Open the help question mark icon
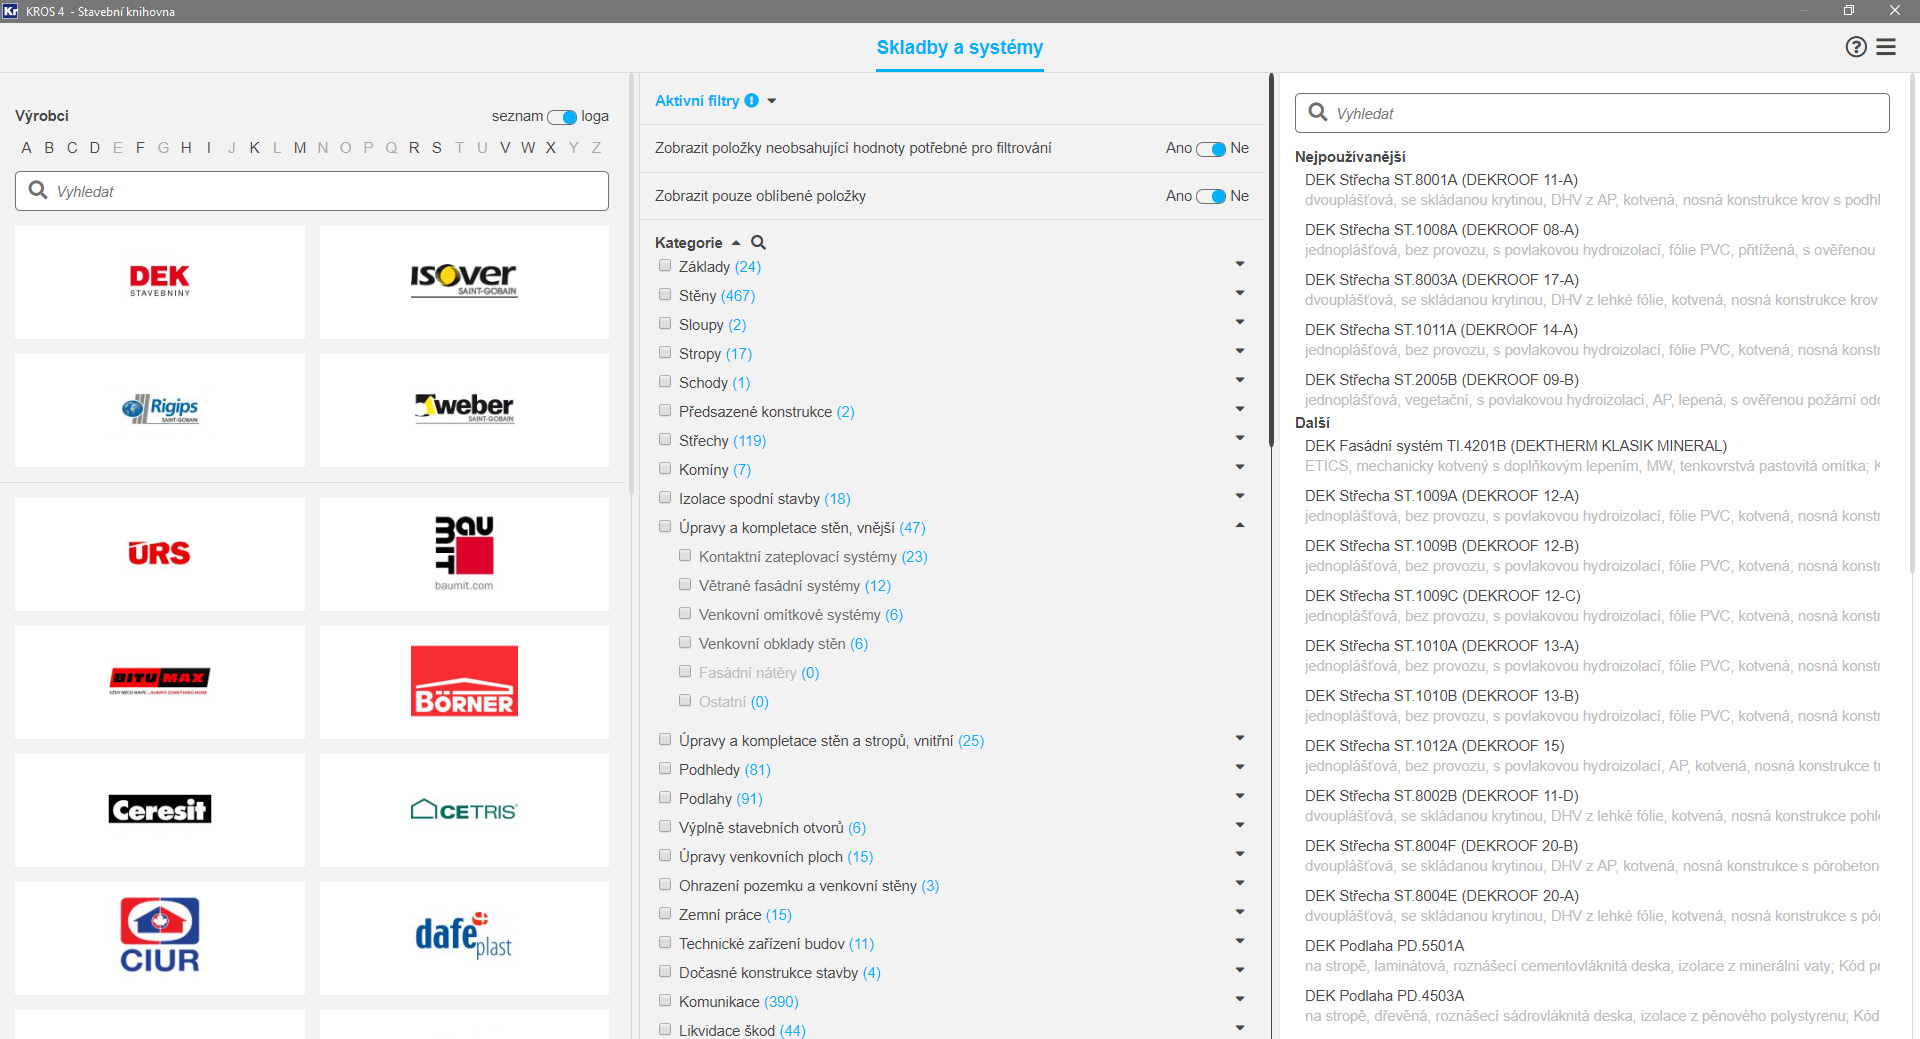This screenshot has width=1920, height=1039. point(1855,47)
